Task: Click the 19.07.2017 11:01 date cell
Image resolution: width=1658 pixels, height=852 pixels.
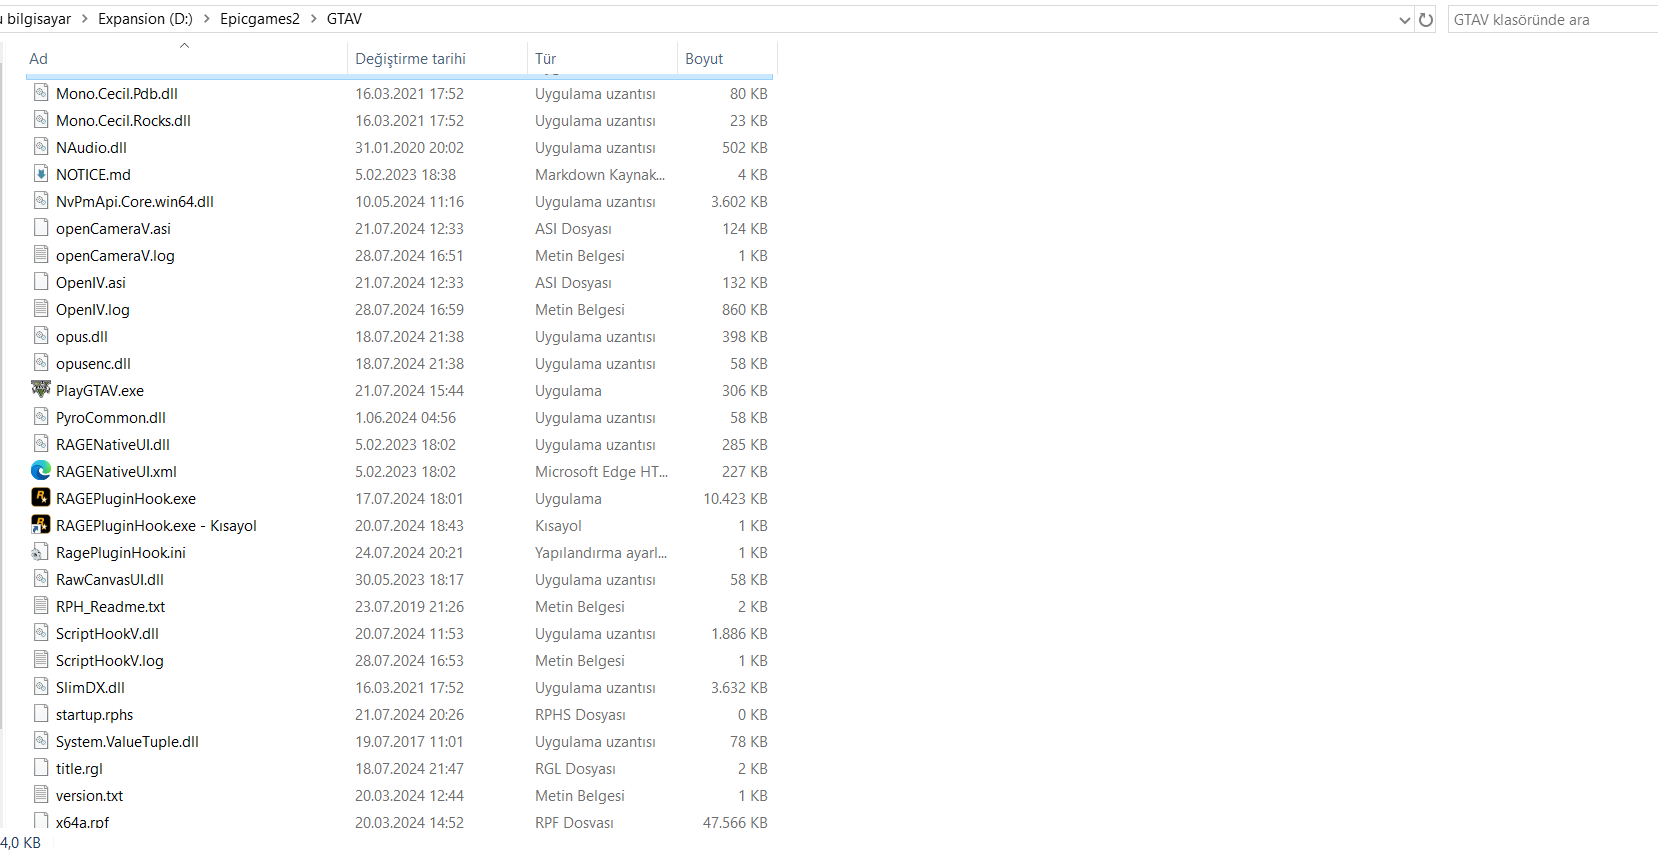Action: click(409, 741)
